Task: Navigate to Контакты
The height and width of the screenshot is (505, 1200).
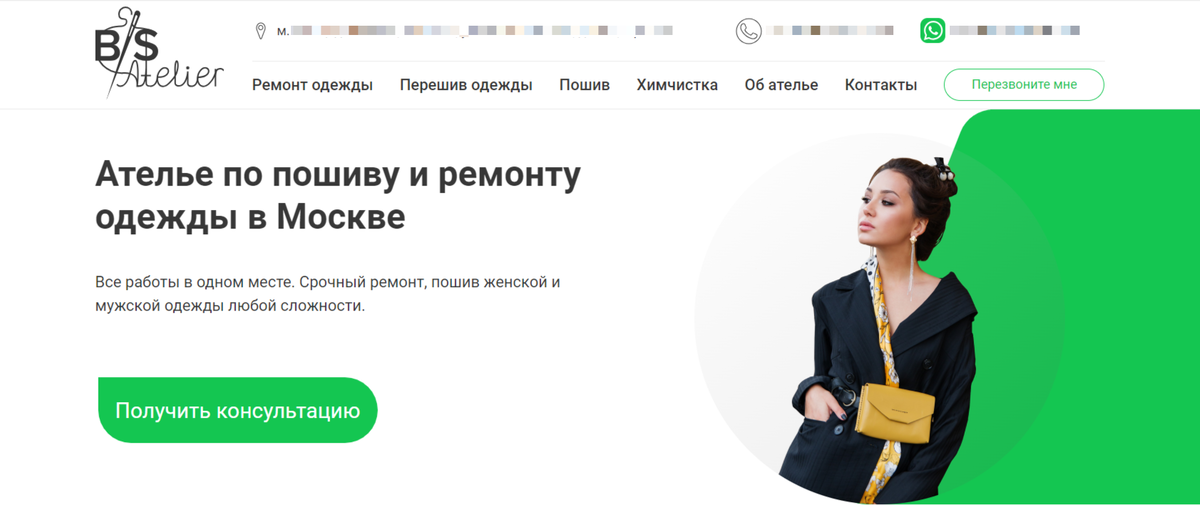Action: point(881,85)
